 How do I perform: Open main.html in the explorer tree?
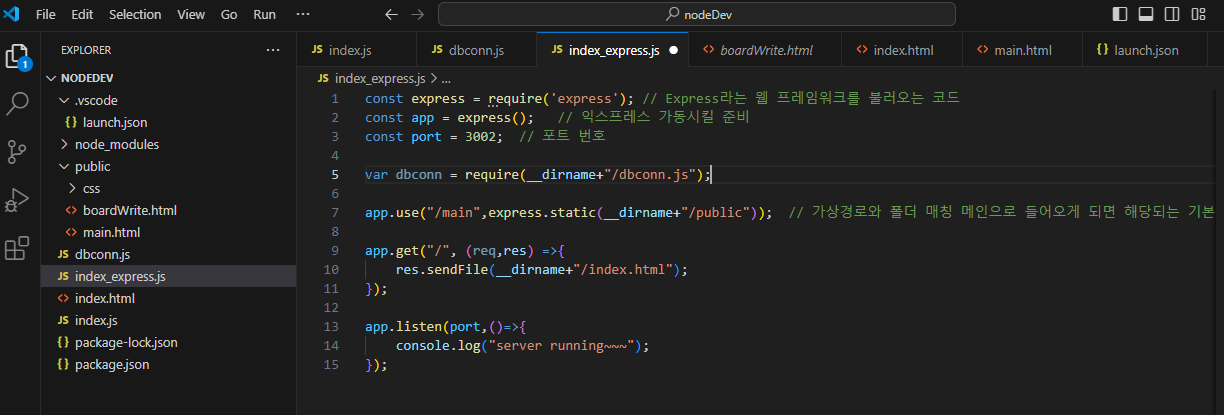point(169,232)
